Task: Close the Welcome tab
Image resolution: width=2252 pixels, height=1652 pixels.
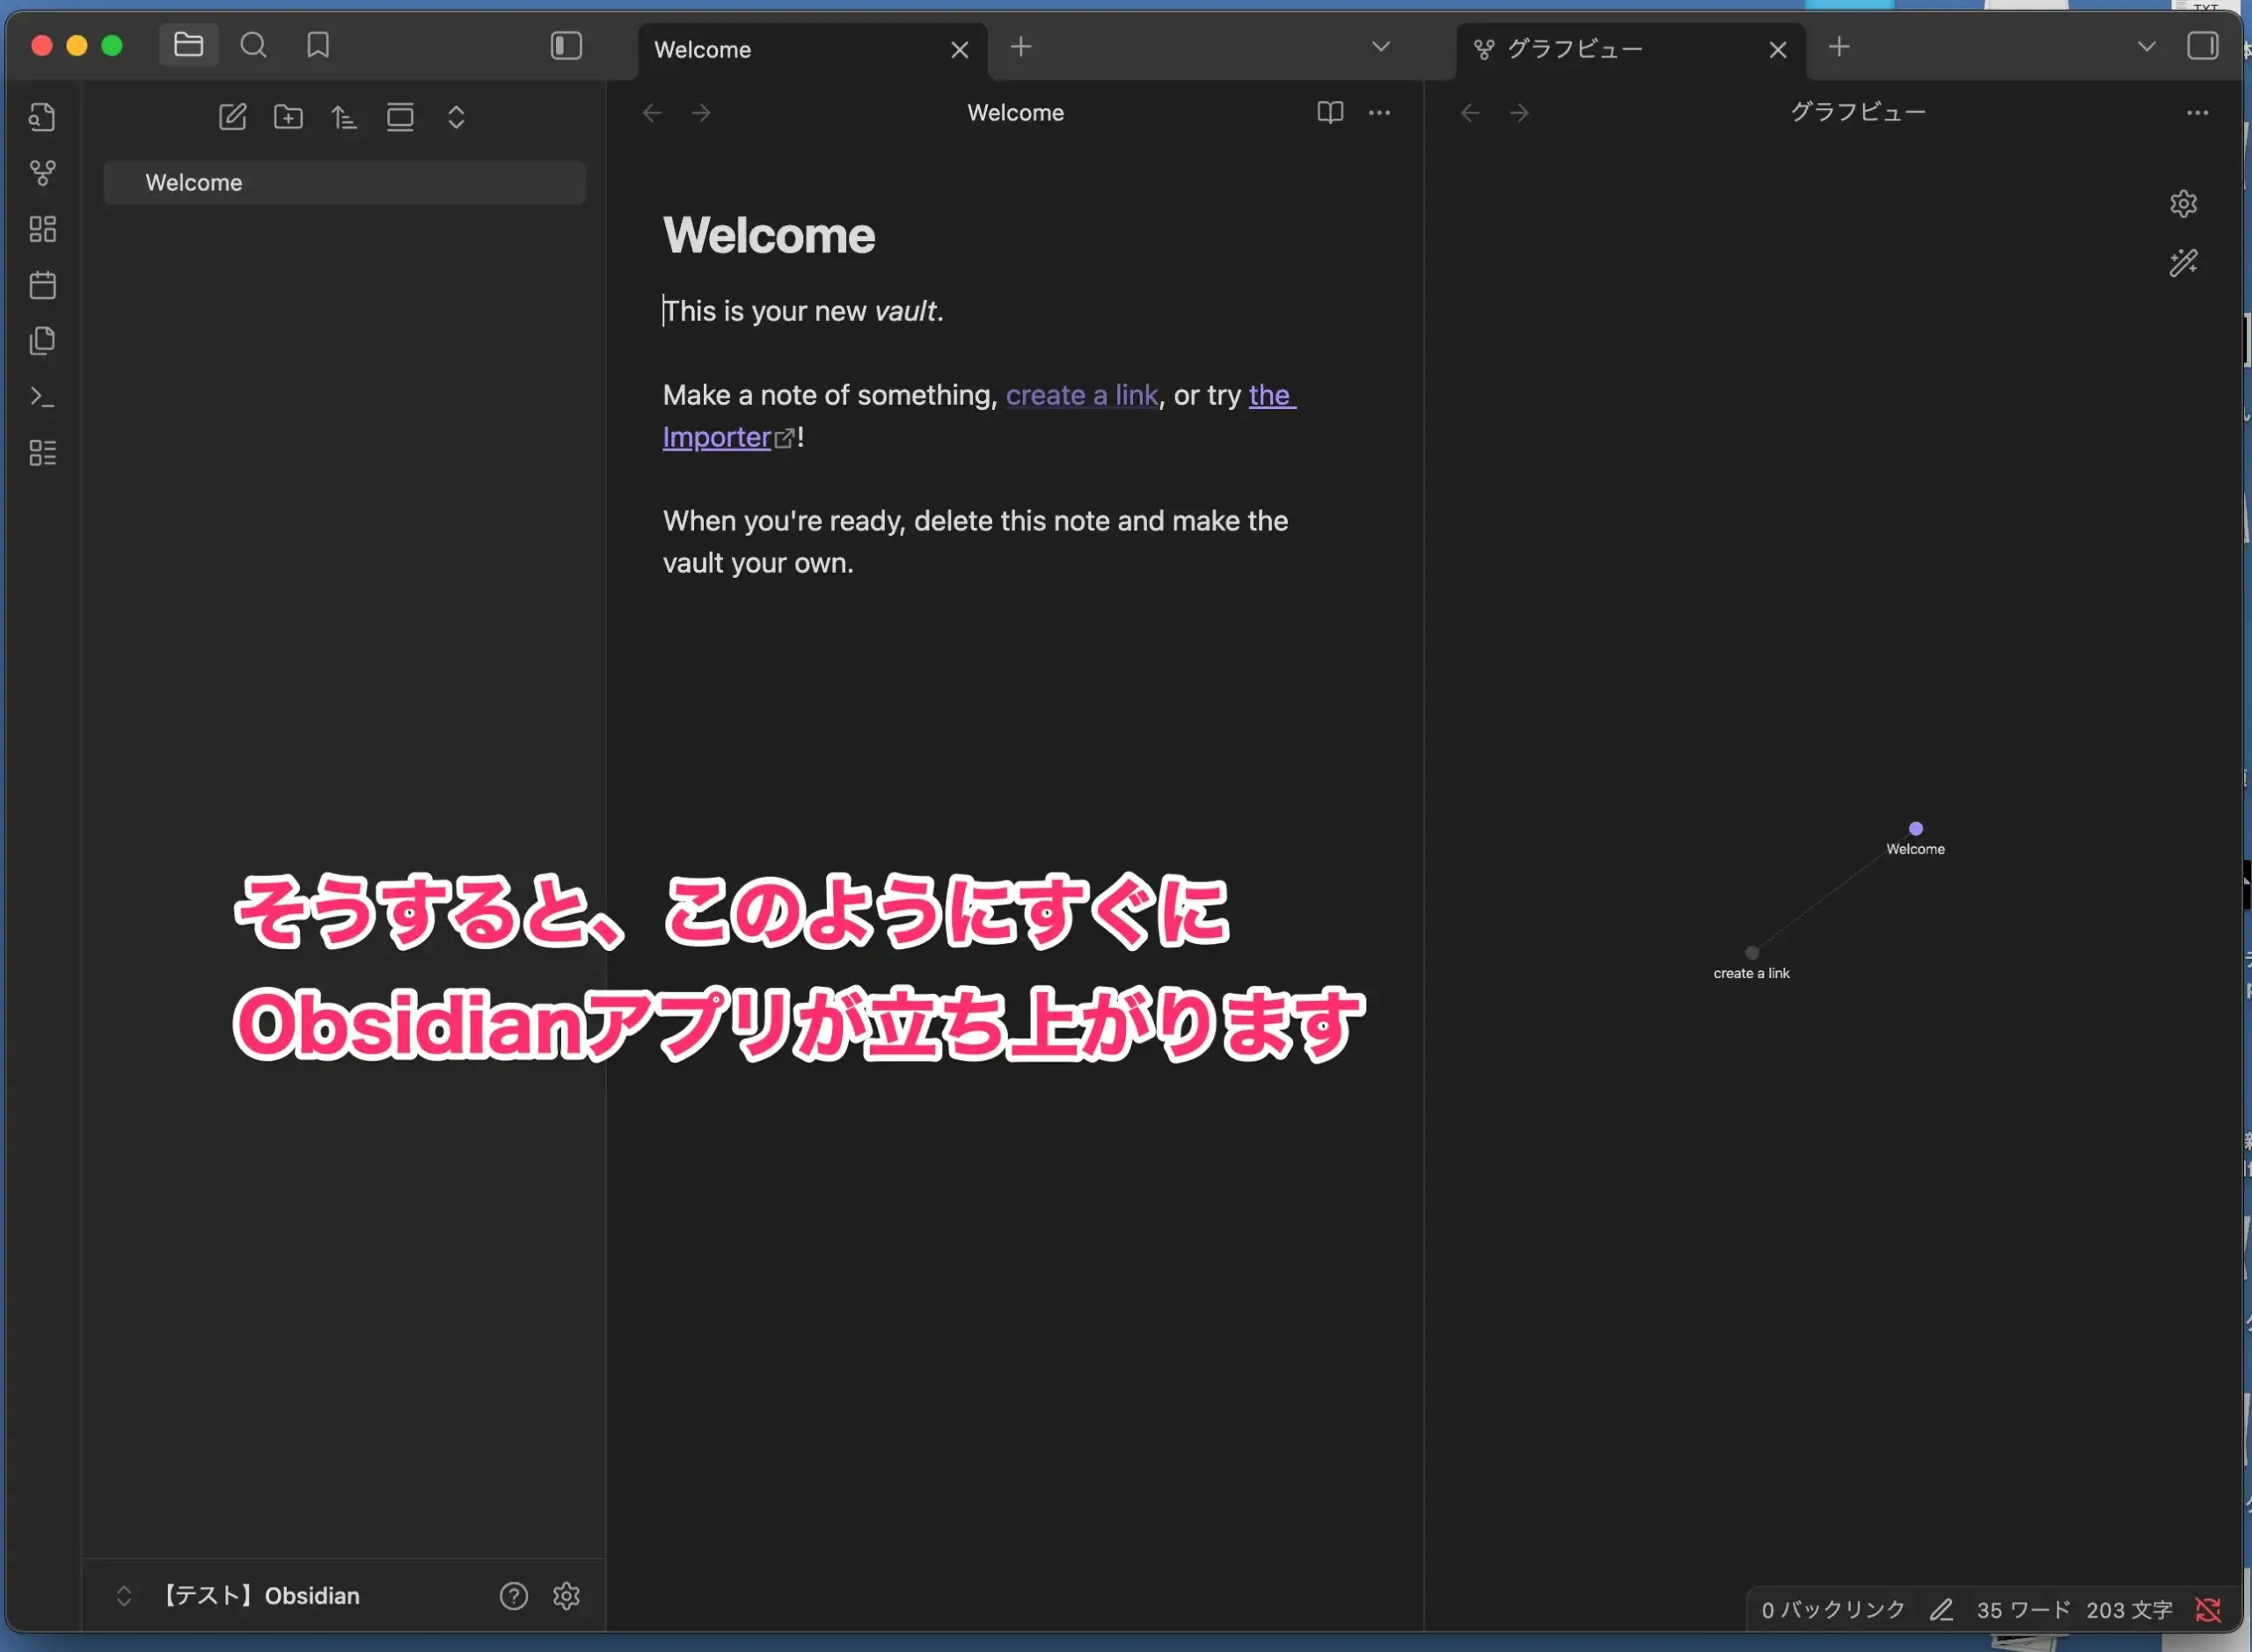Action: point(959,50)
